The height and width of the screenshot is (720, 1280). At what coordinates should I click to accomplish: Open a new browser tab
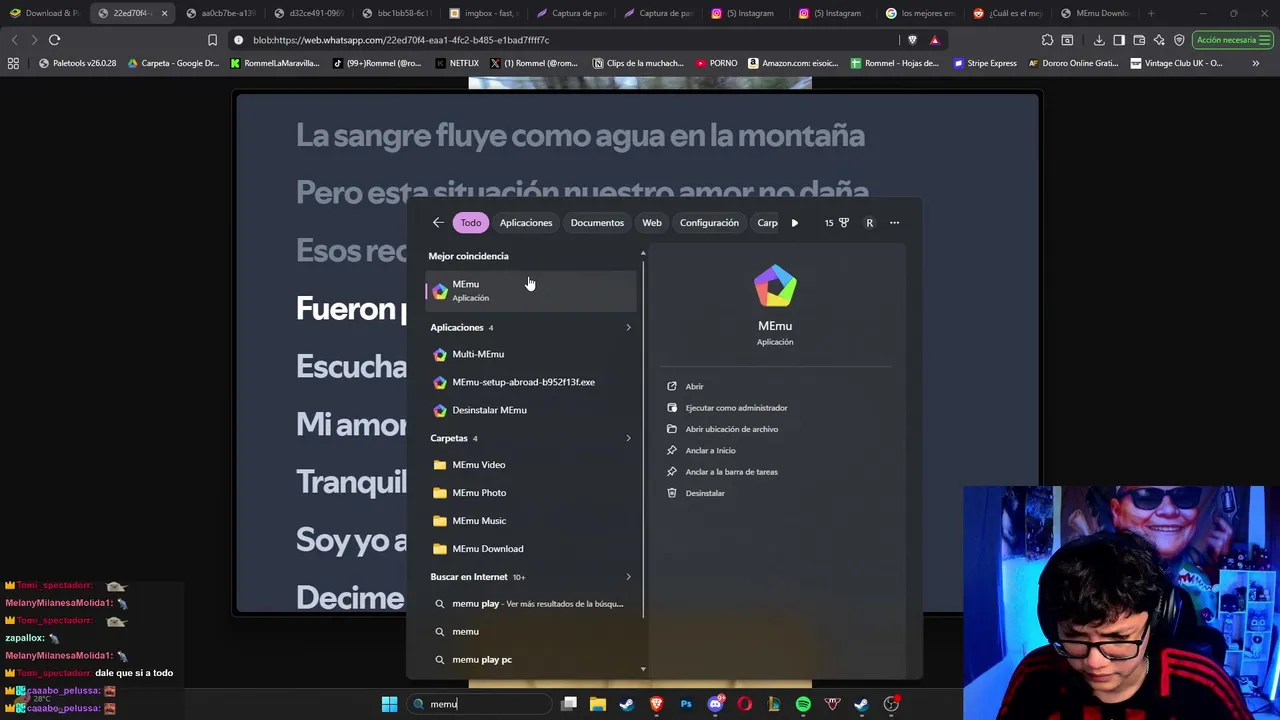[x=1151, y=13]
